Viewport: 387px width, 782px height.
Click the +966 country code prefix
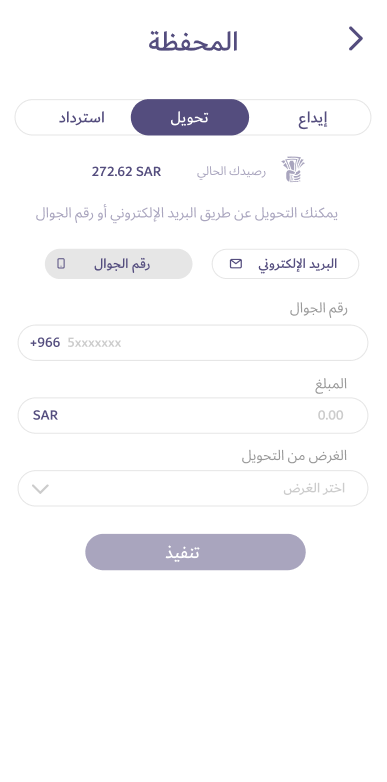coord(45,343)
